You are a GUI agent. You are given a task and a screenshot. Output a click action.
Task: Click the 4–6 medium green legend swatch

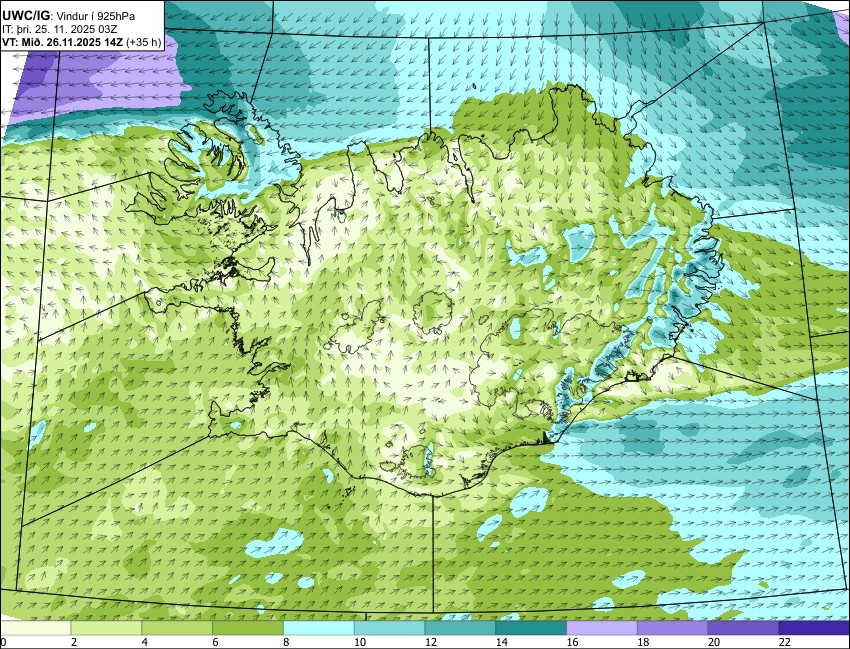point(177,628)
